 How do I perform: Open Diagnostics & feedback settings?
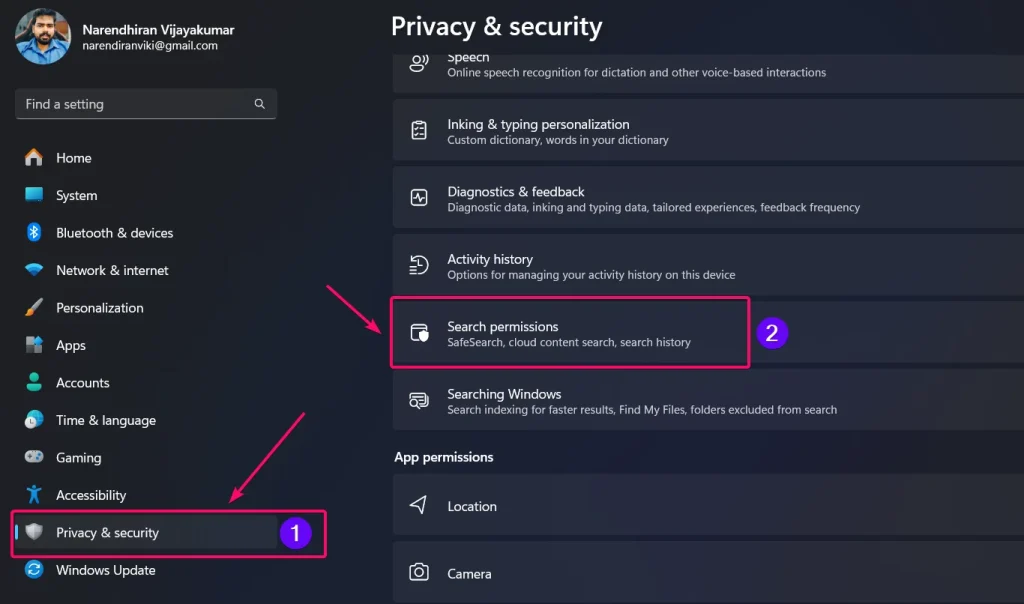point(709,197)
